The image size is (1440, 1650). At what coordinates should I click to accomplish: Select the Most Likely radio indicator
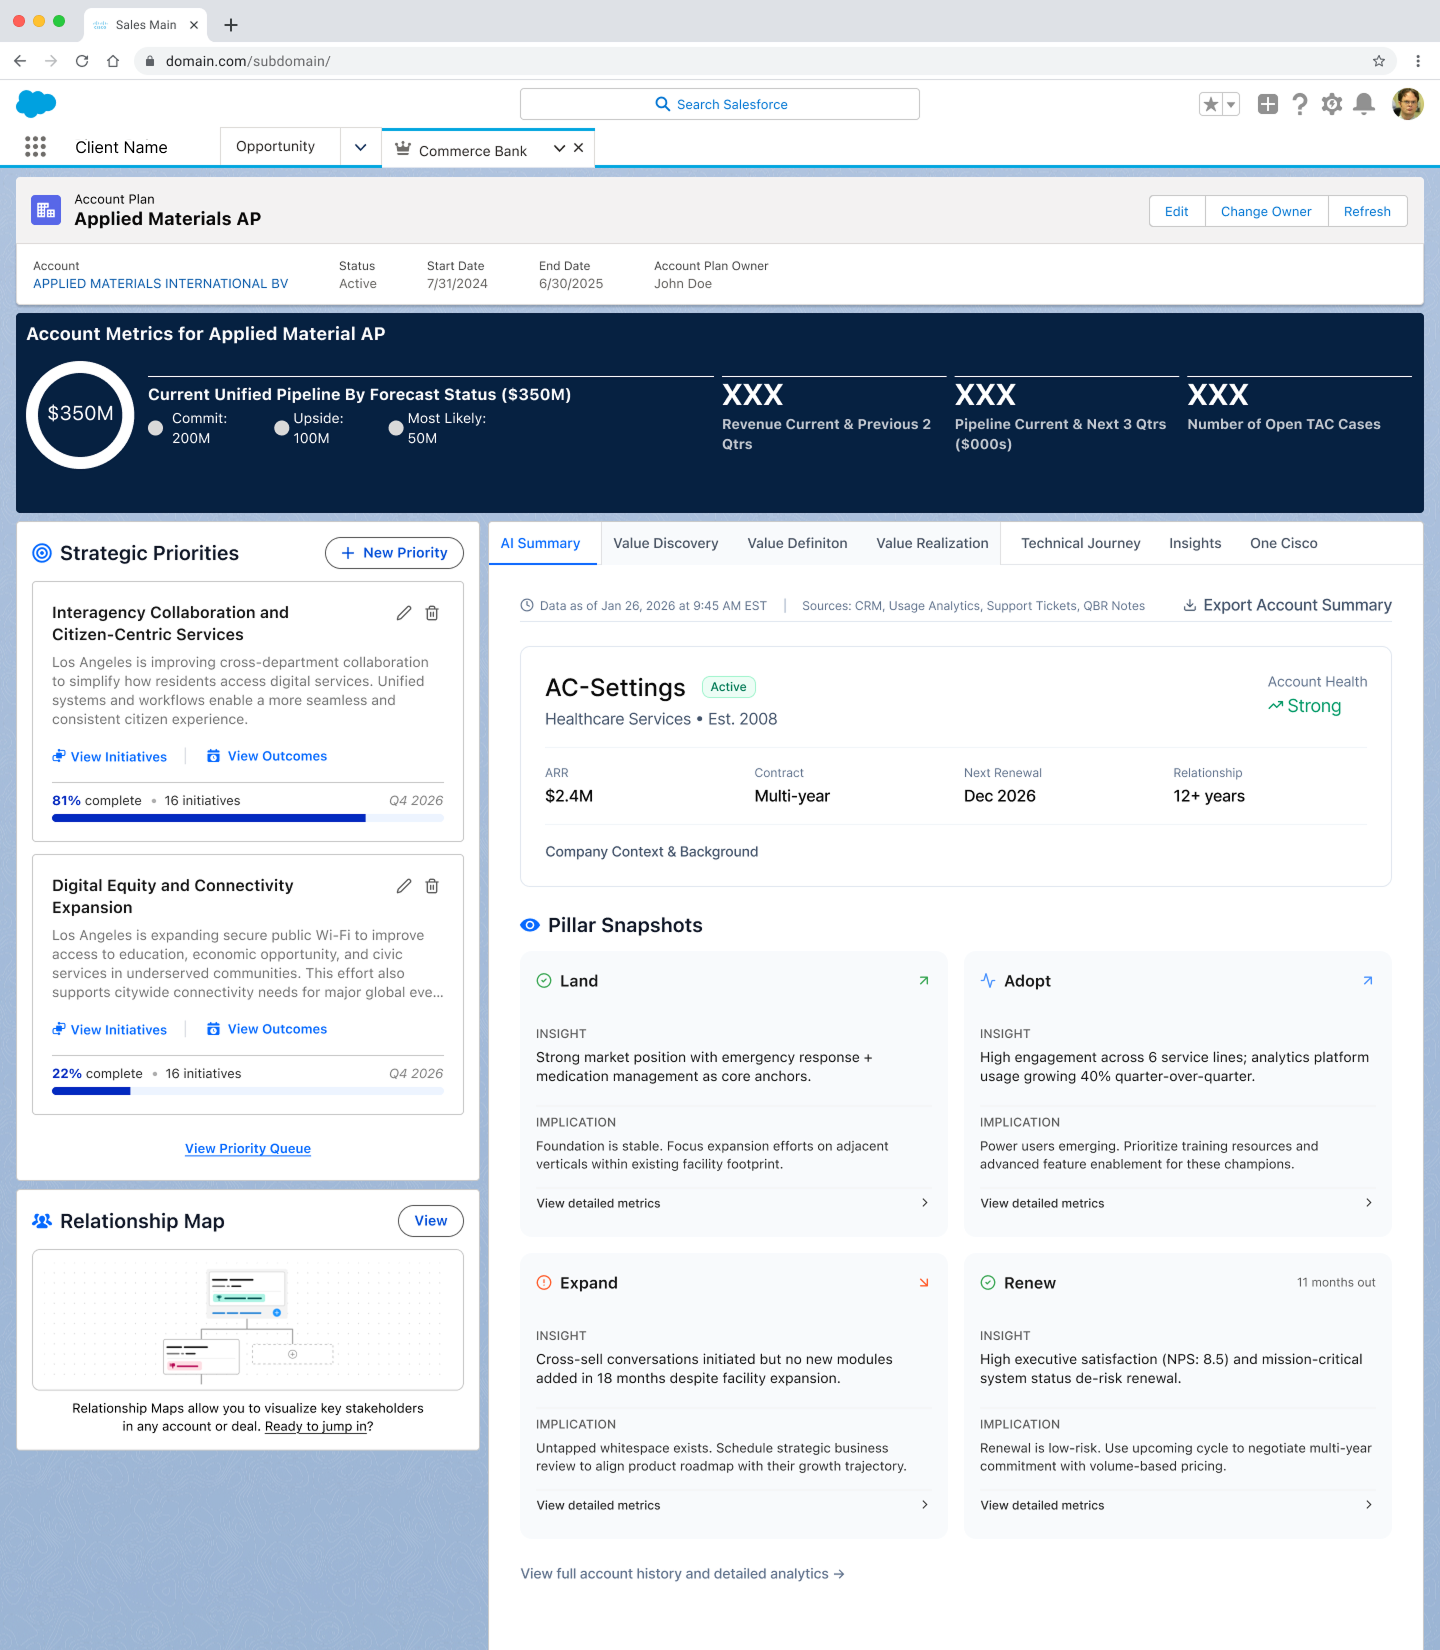click(x=396, y=428)
